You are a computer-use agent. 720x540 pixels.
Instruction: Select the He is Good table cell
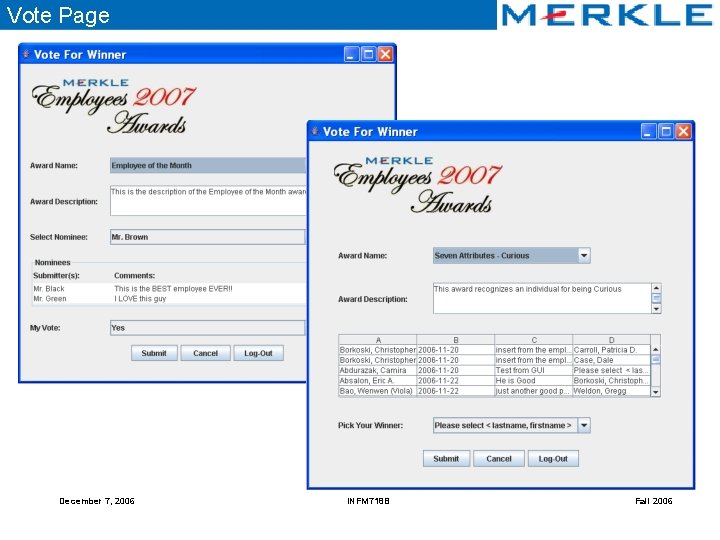tap(534, 381)
